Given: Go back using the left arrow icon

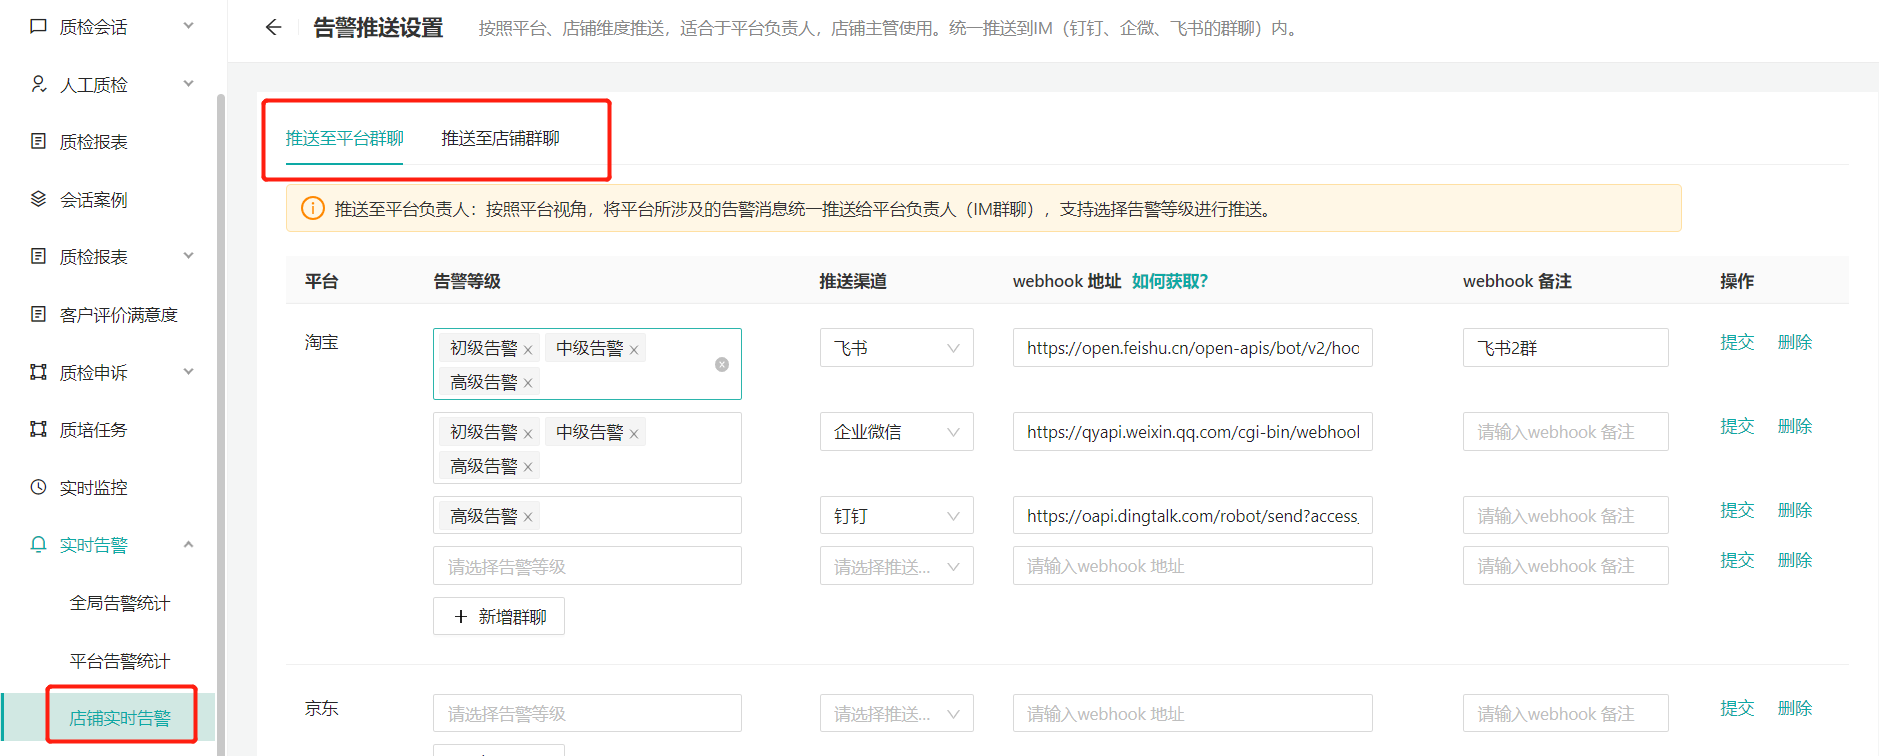Looking at the screenshot, I should 273,28.
